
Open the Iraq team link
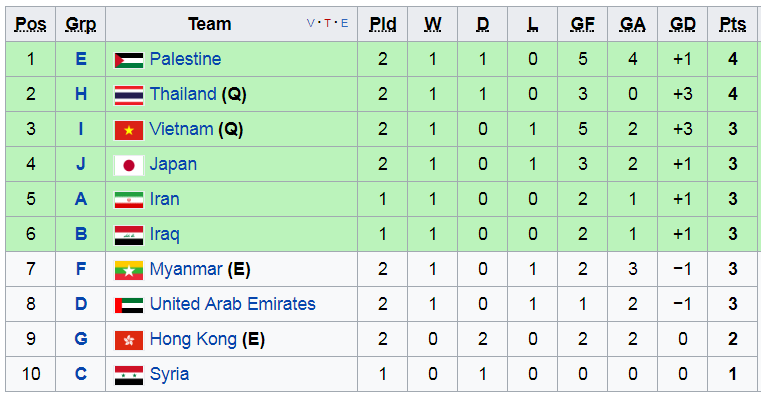point(165,234)
